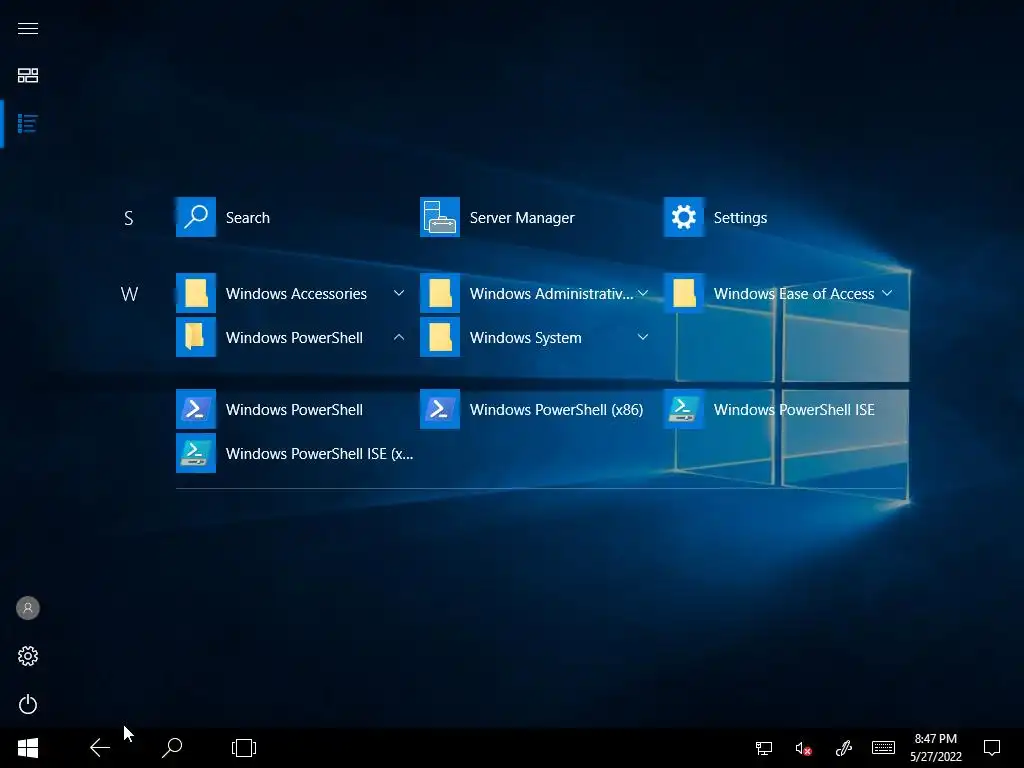Click Windows Administrativ... folder label

coord(551,294)
